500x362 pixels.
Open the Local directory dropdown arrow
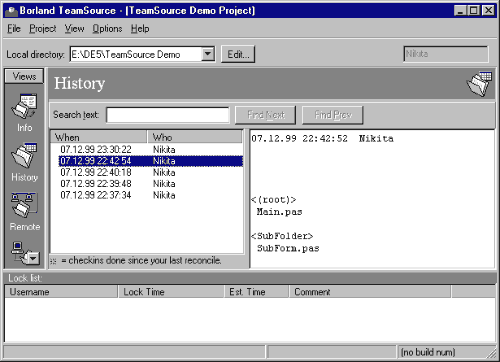click(x=208, y=54)
